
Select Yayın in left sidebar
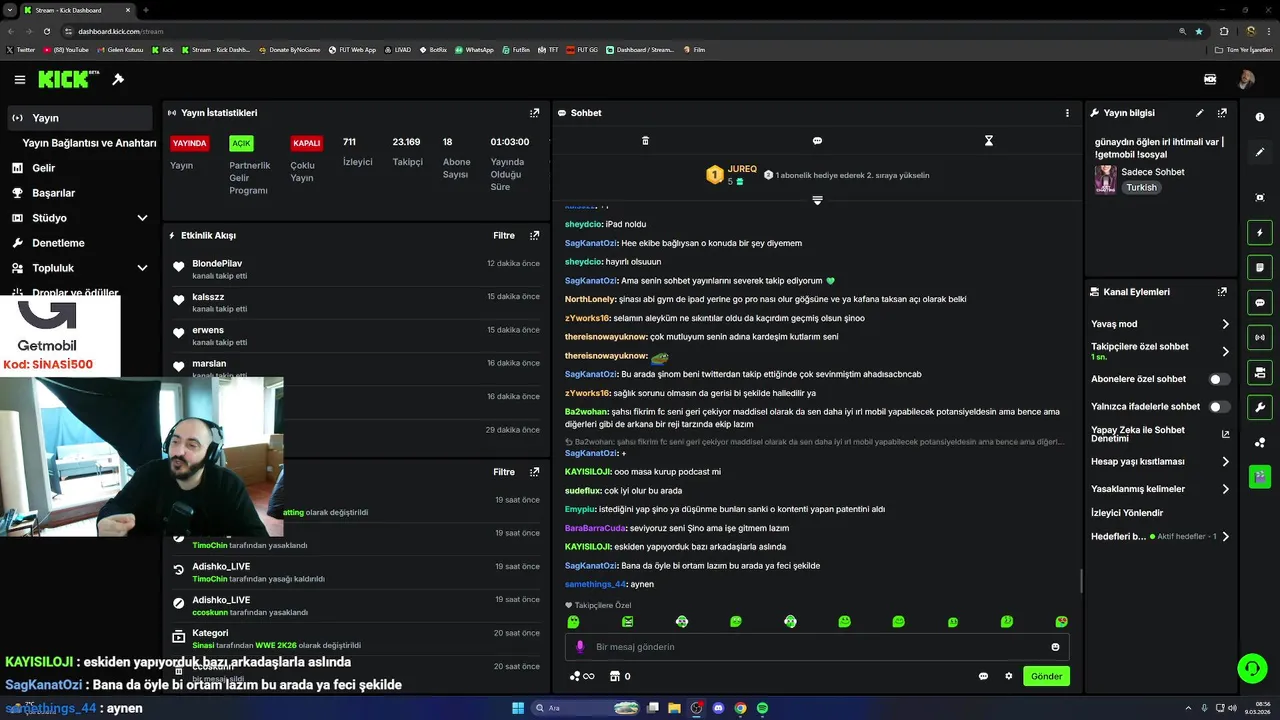pos(80,118)
